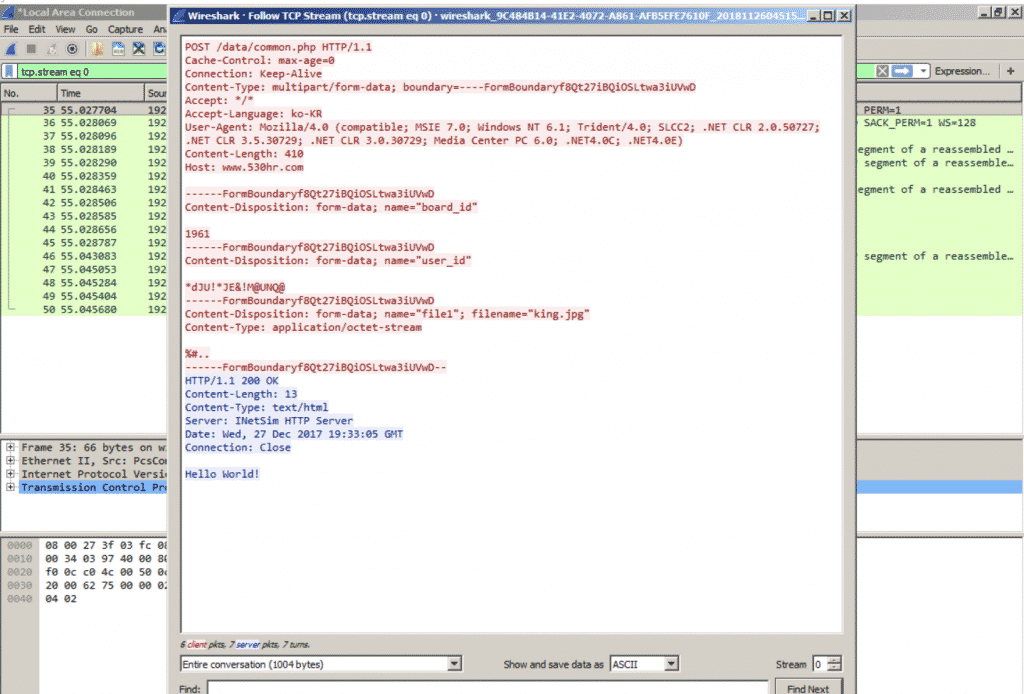Click the Expression... button
The width and height of the screenshot is (1024, 694).
pos(962,71)
